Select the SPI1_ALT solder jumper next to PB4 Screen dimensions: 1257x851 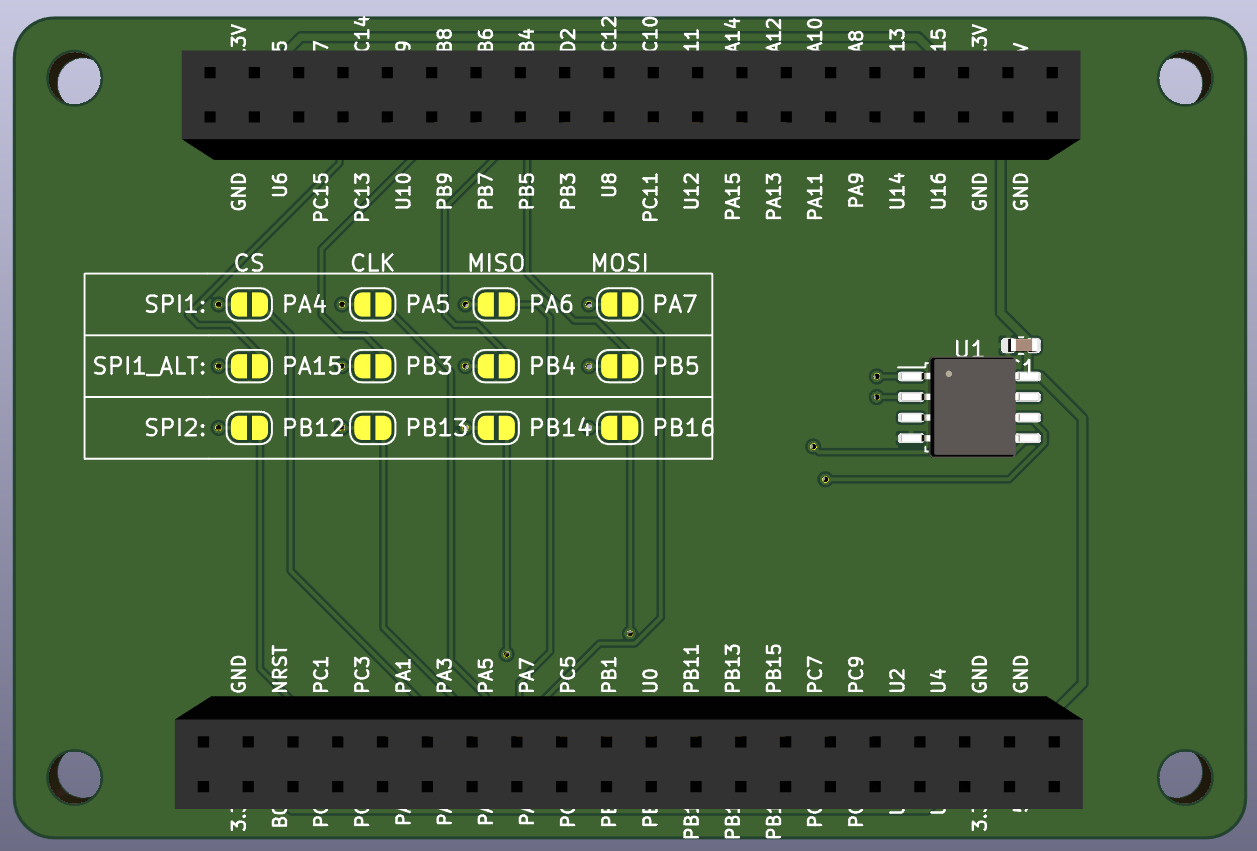point(495,366)
